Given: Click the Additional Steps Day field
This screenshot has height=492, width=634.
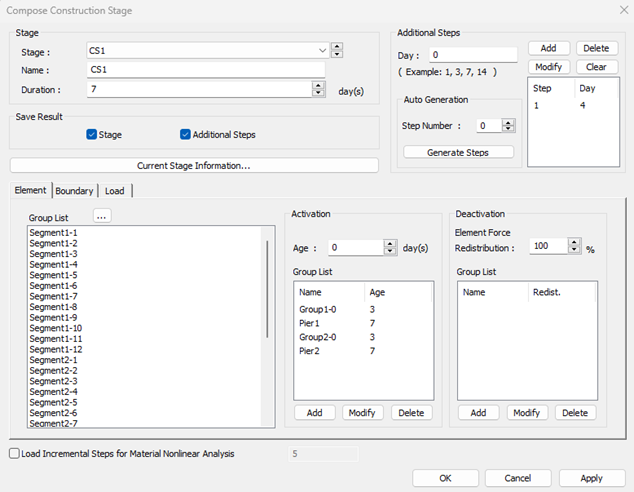Looking at the screenshot, I should pos(473,55).
